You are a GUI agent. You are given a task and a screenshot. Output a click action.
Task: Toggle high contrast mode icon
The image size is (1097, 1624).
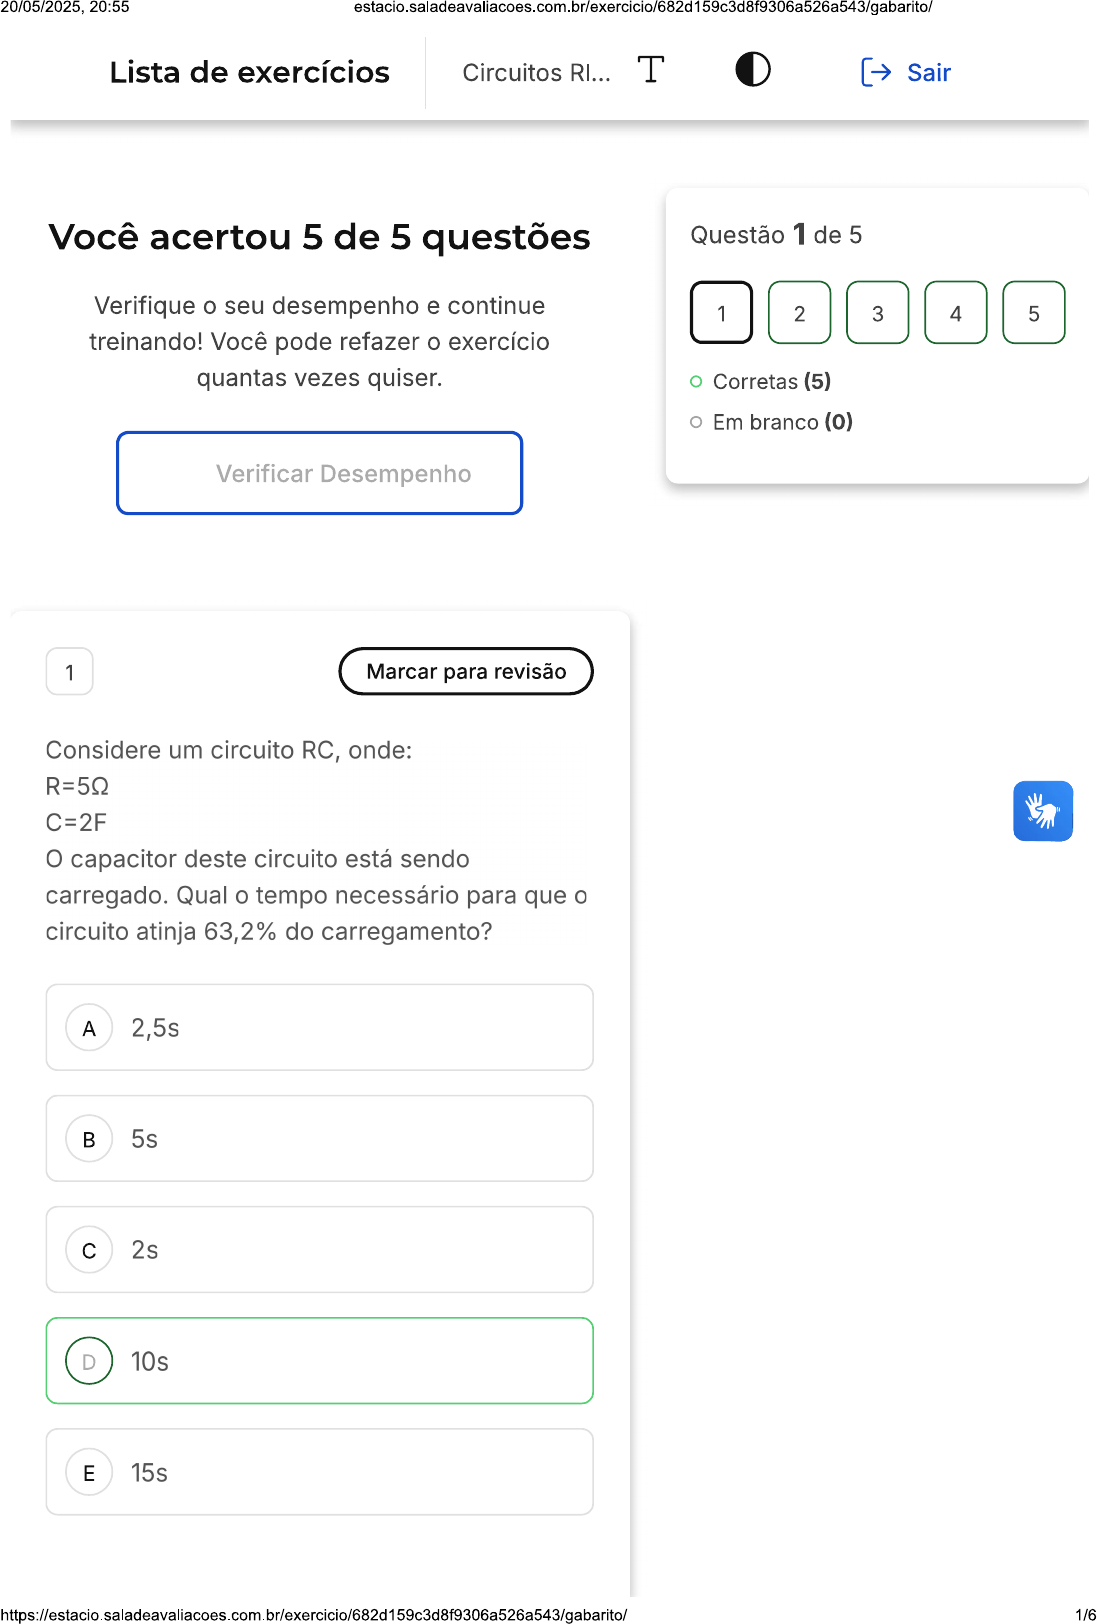(752, 70)
